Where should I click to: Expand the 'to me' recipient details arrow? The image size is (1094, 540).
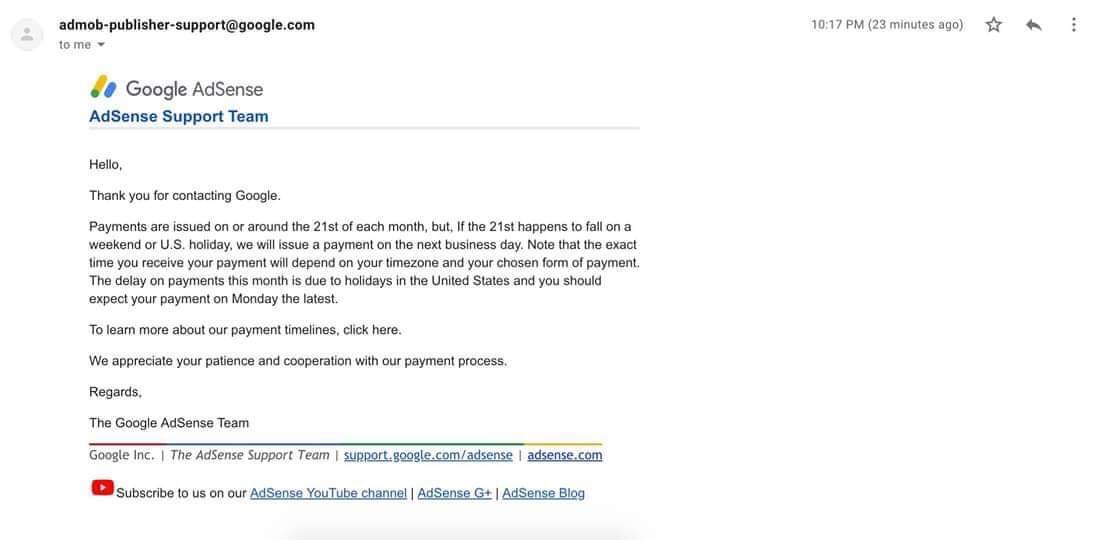[x=100, y=45]
